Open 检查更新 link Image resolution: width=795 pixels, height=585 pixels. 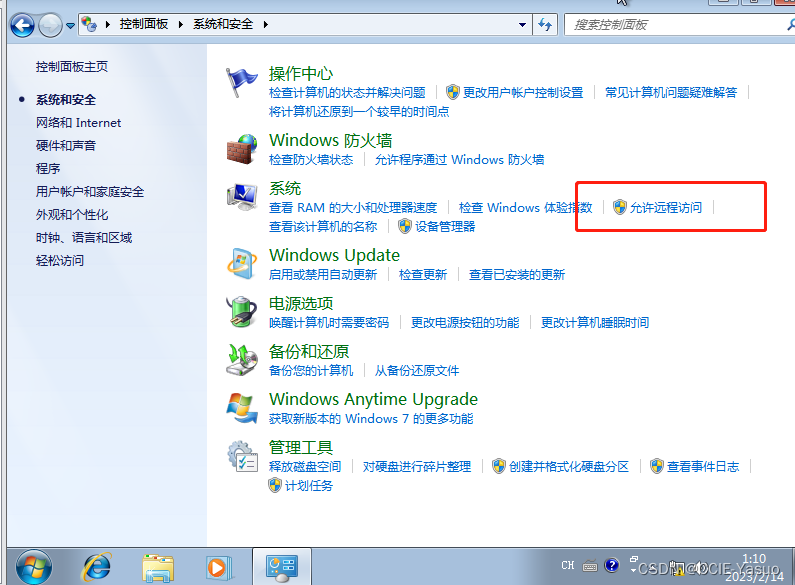point(423,275)
